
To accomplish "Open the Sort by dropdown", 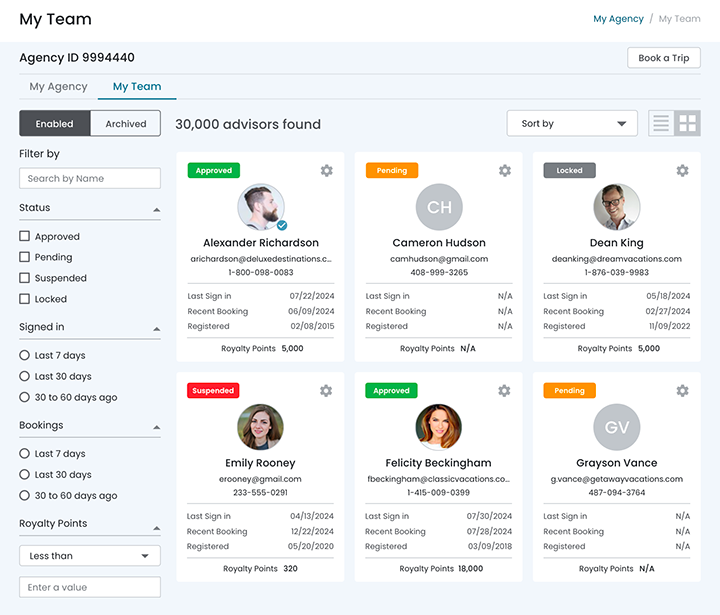I will click(572, 124).
